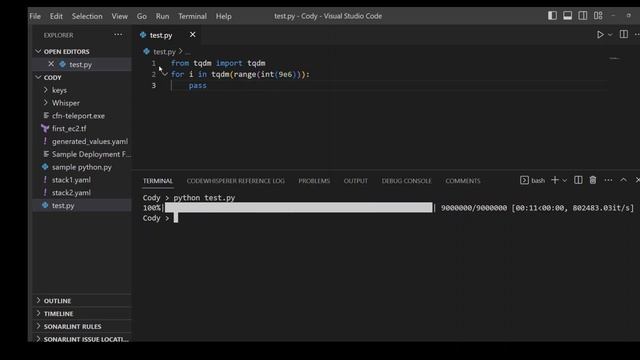Viewport: 640px width, 360px height.
Task: Run Python file play button
Action: [x=600, y=35]
